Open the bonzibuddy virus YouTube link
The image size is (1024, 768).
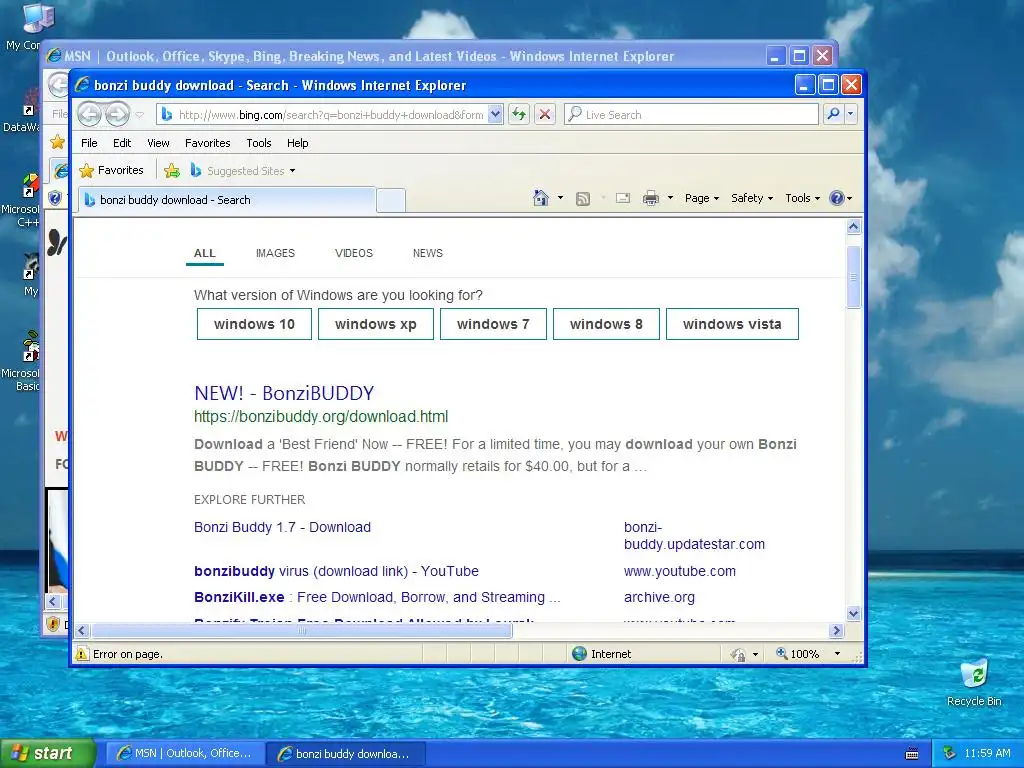(336, 571)
